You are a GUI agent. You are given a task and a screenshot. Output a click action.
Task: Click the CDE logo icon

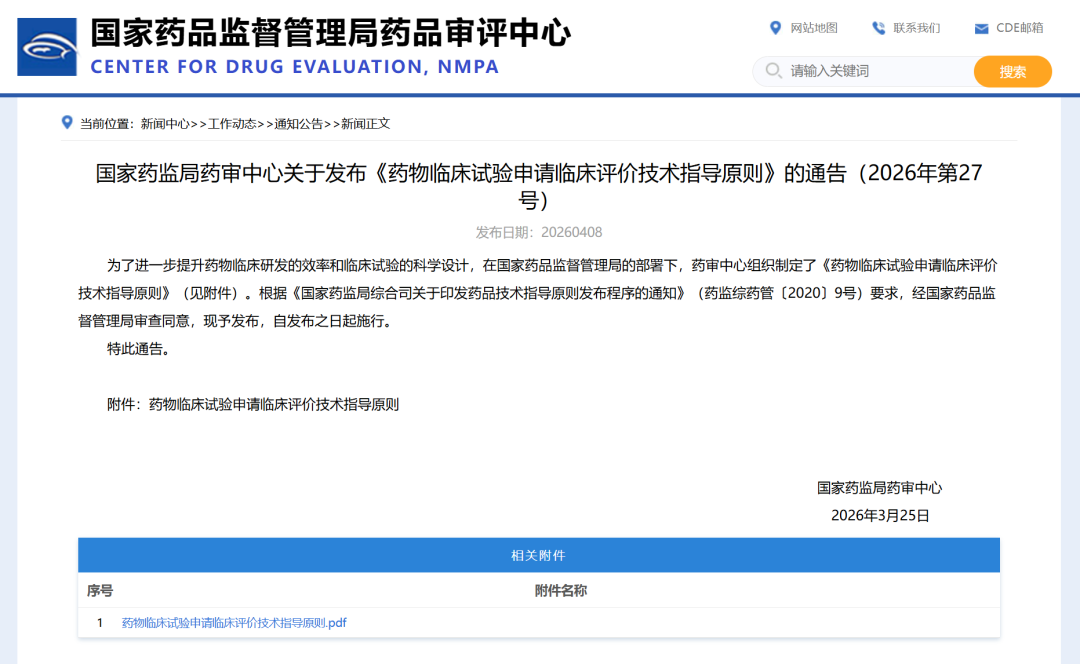(47, 47)
